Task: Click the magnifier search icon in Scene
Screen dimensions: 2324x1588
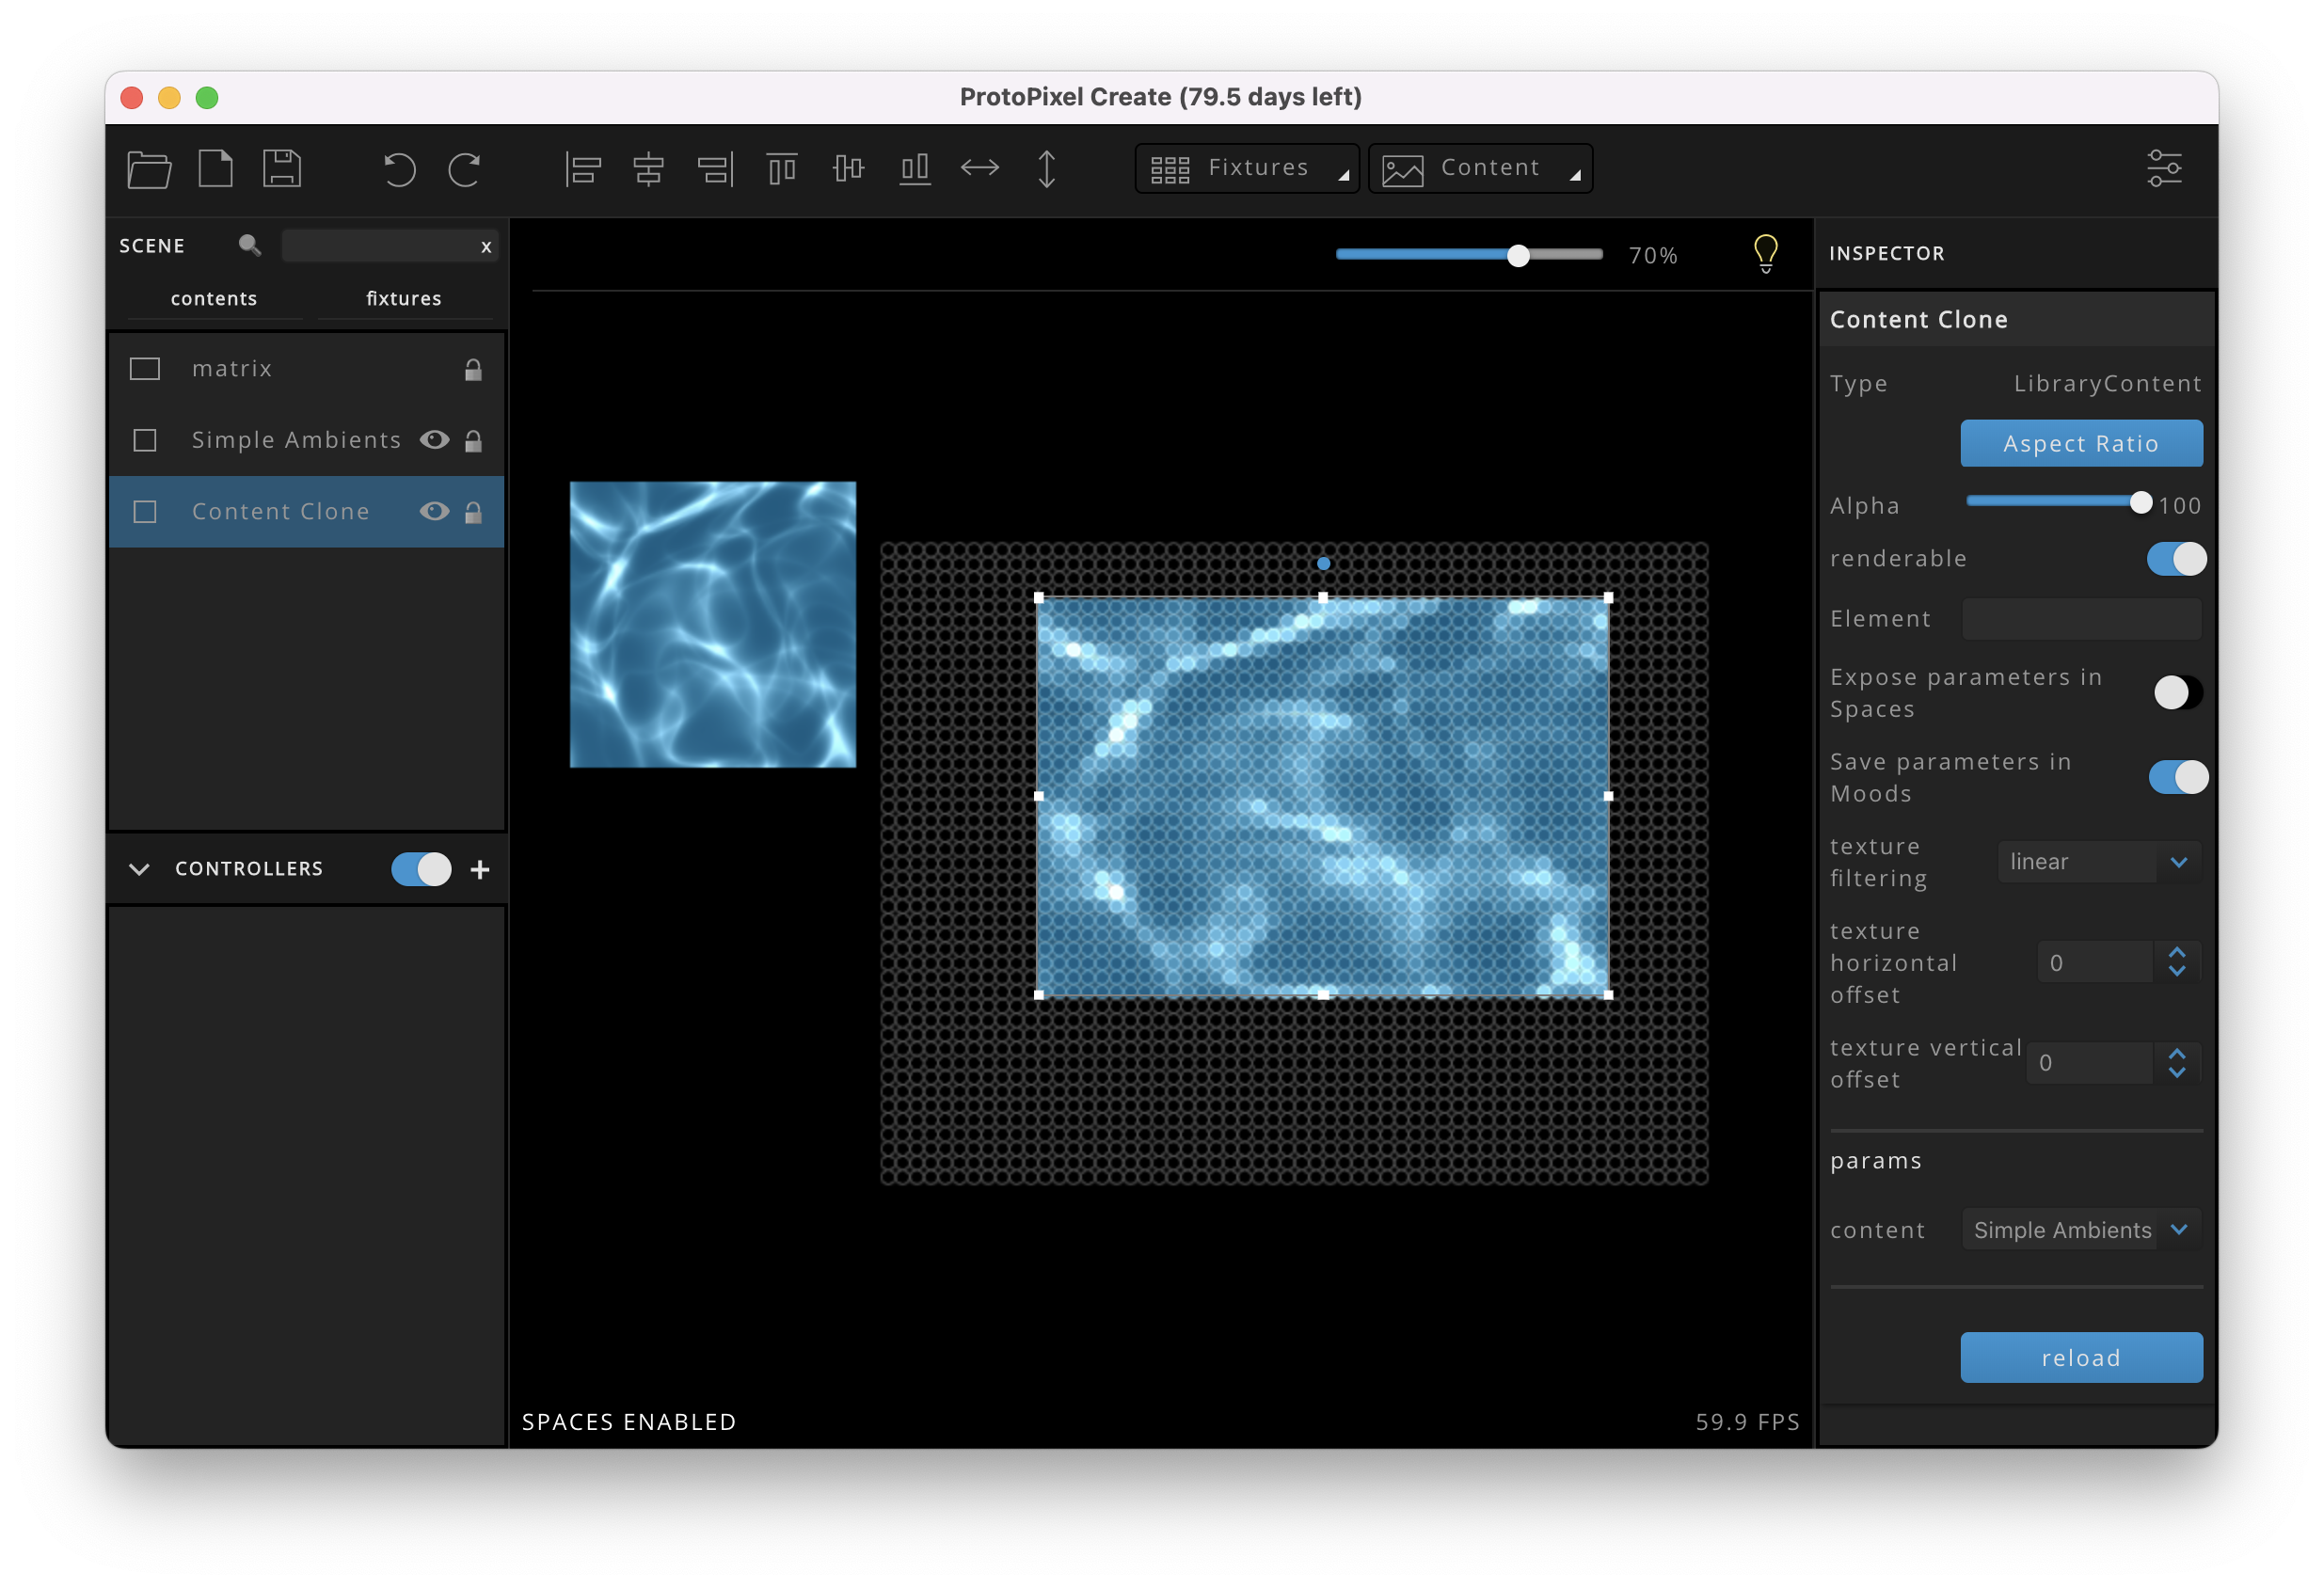Action: click(249, 245)
